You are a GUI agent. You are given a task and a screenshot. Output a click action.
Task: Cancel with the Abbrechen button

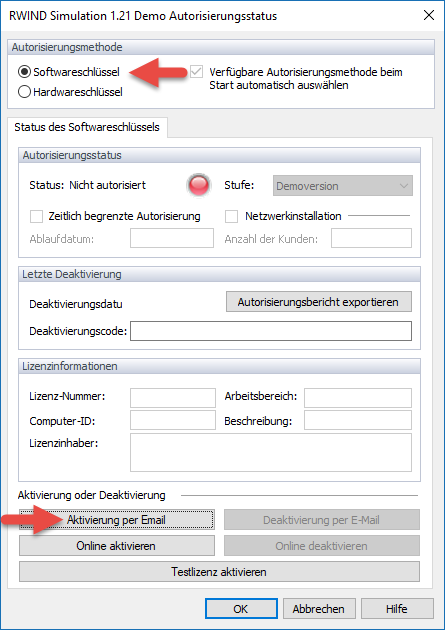click(319, 609)
